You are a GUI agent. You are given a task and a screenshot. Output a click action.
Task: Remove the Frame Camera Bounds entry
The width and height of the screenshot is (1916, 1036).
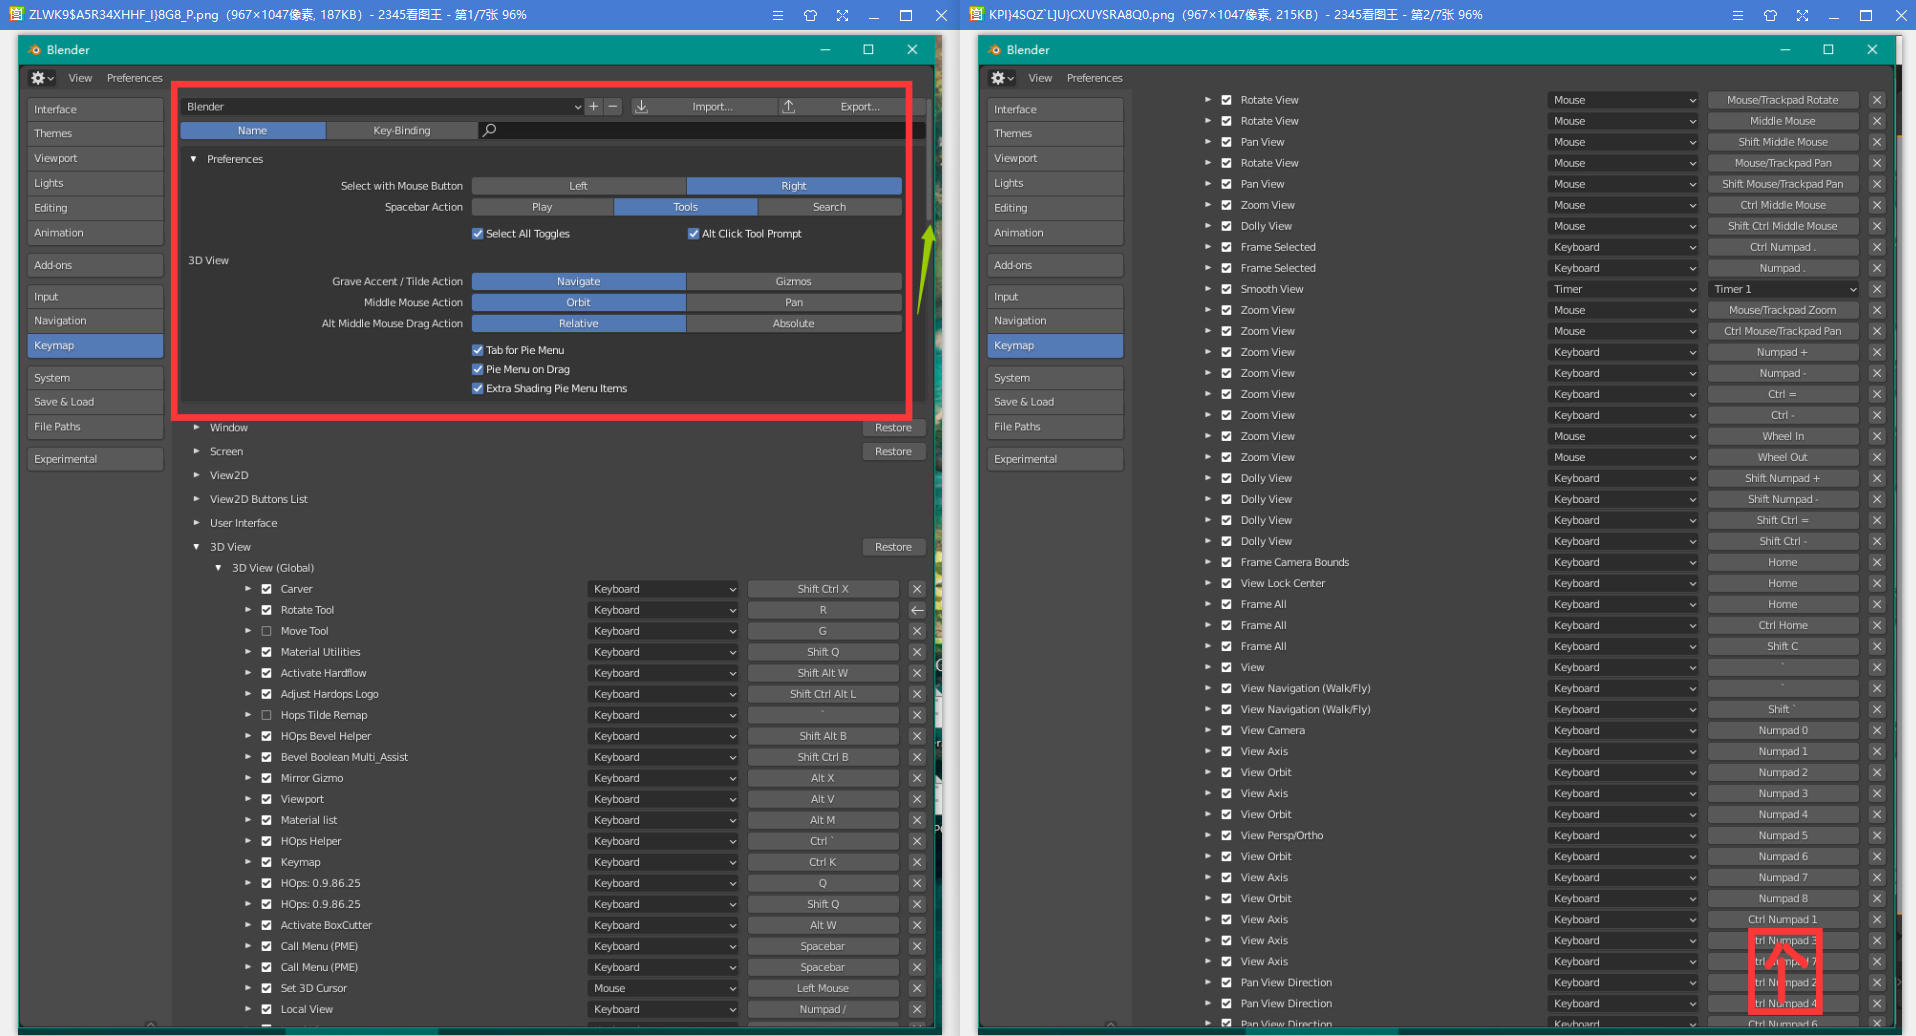[1877, 562]
